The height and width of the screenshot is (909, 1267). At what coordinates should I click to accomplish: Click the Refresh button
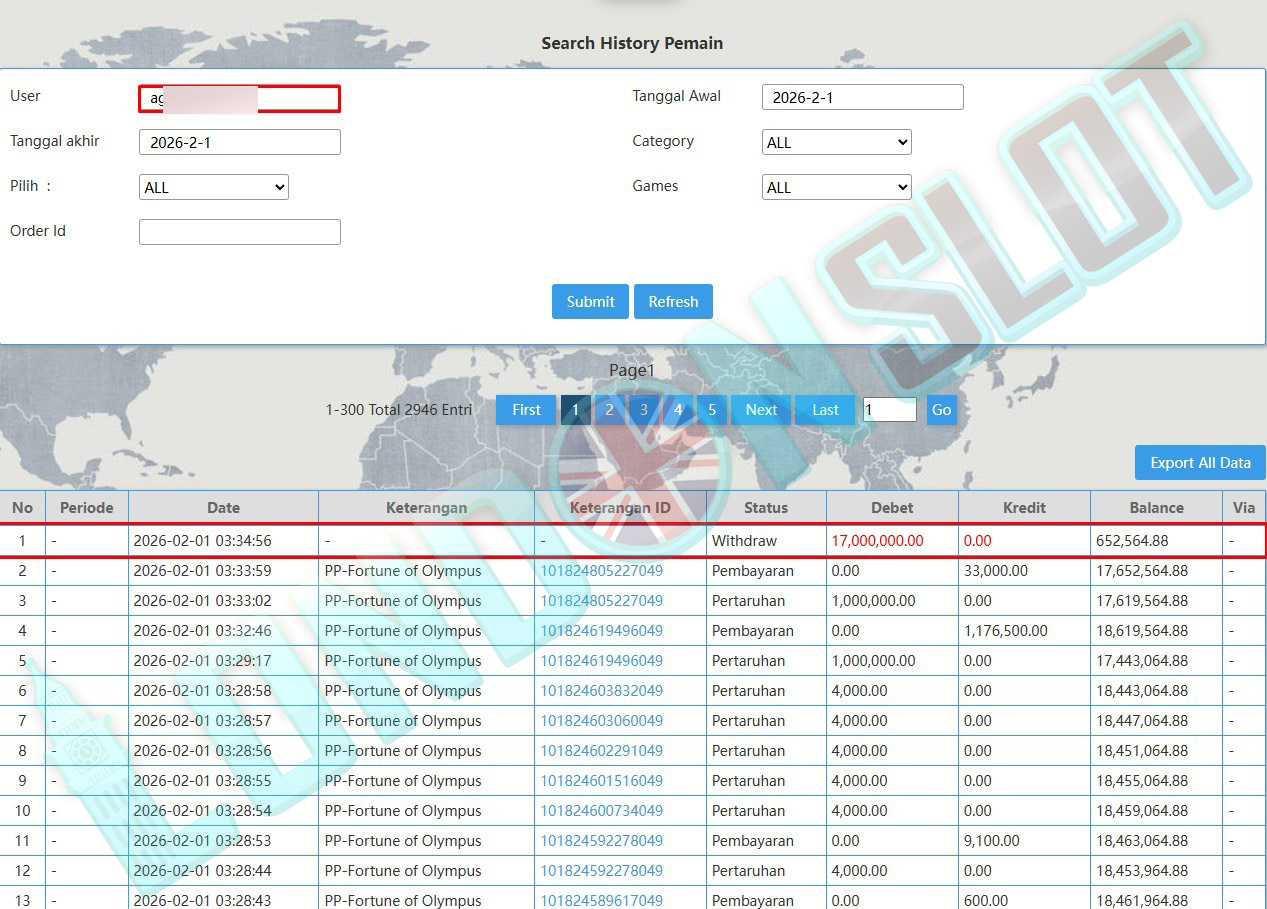point(673,302)
